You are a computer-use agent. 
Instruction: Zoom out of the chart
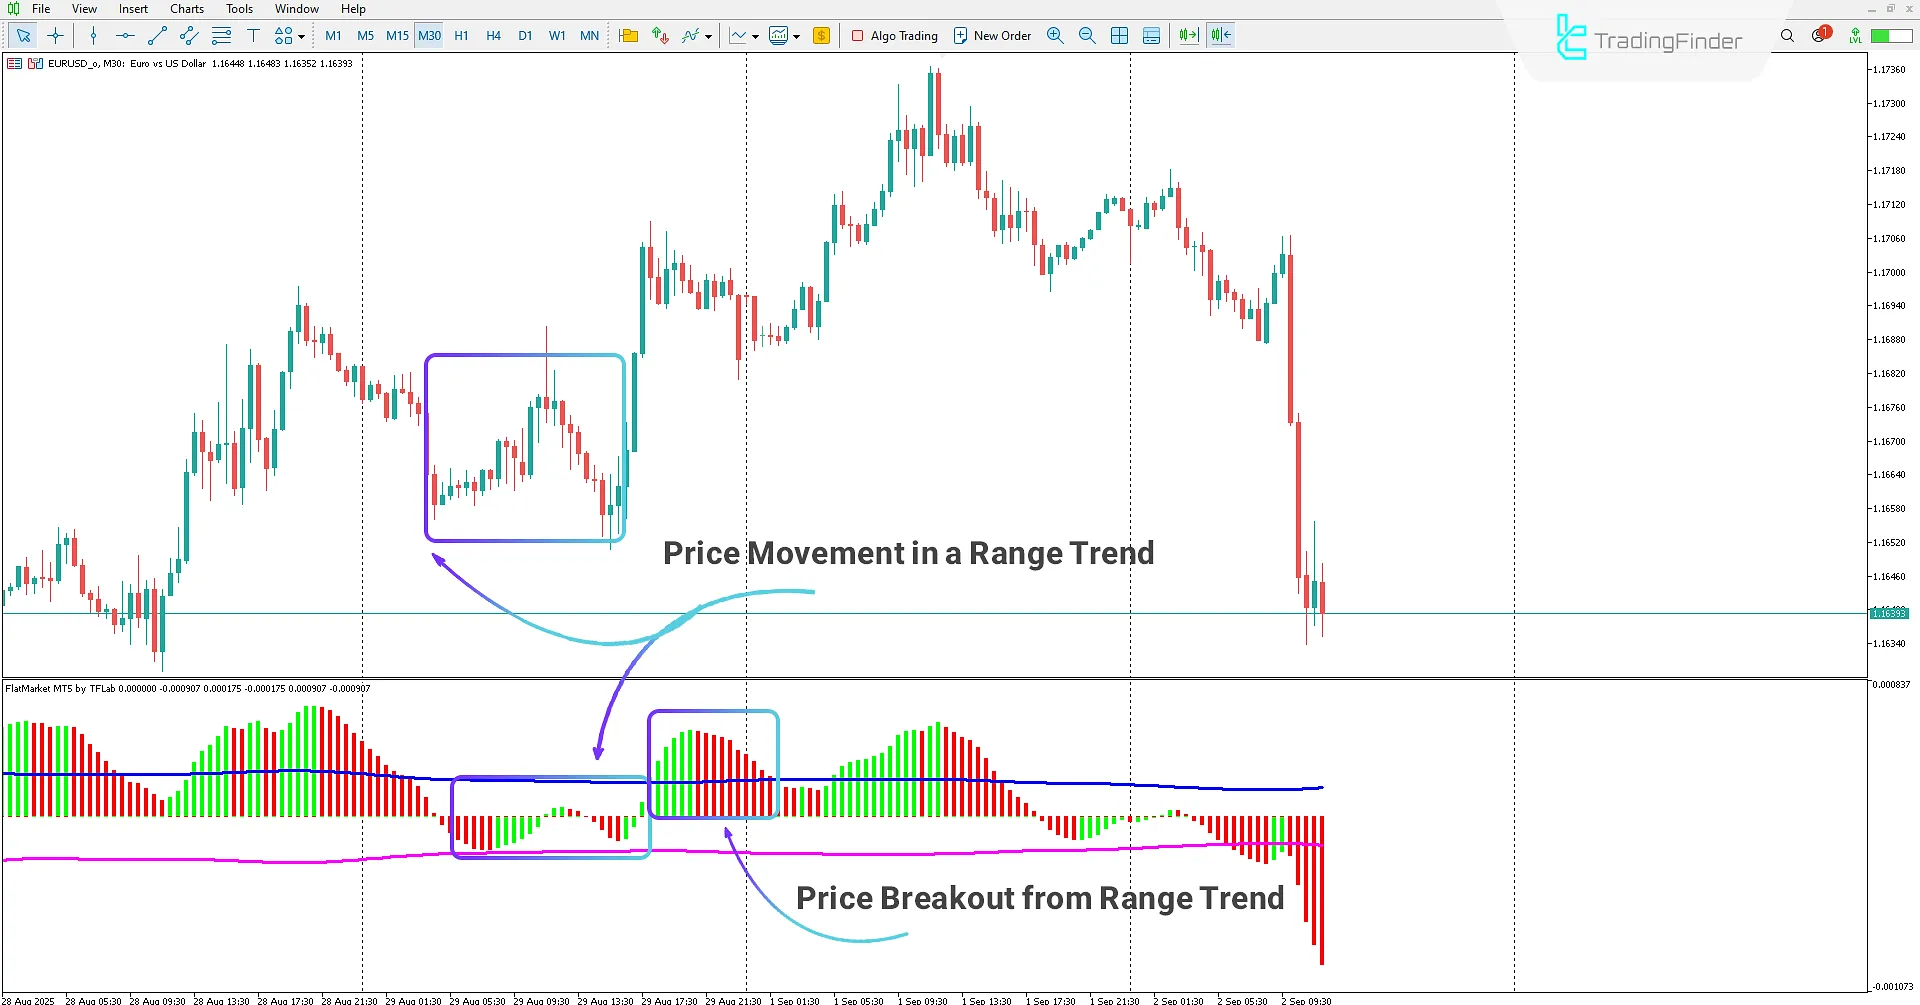point(1087,35)
